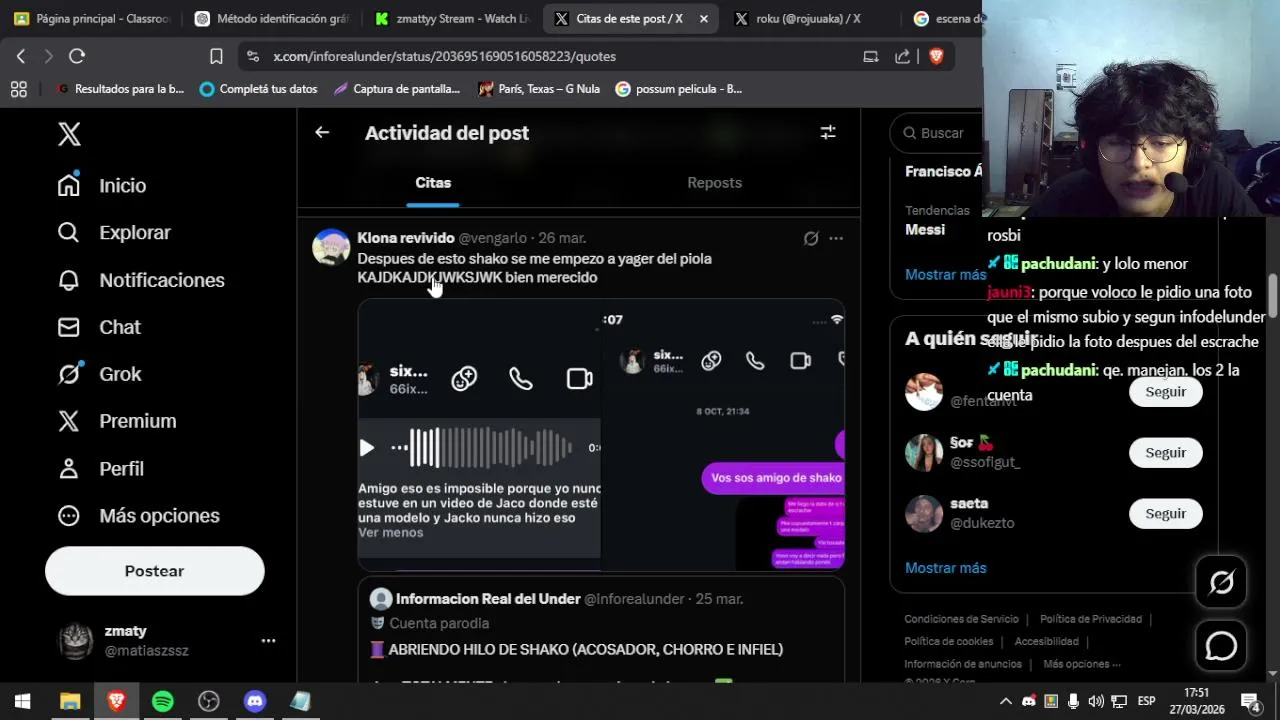Collapse caption with Ver menos
Viewport: 1280px width, 720px height.
coord(390,533)
